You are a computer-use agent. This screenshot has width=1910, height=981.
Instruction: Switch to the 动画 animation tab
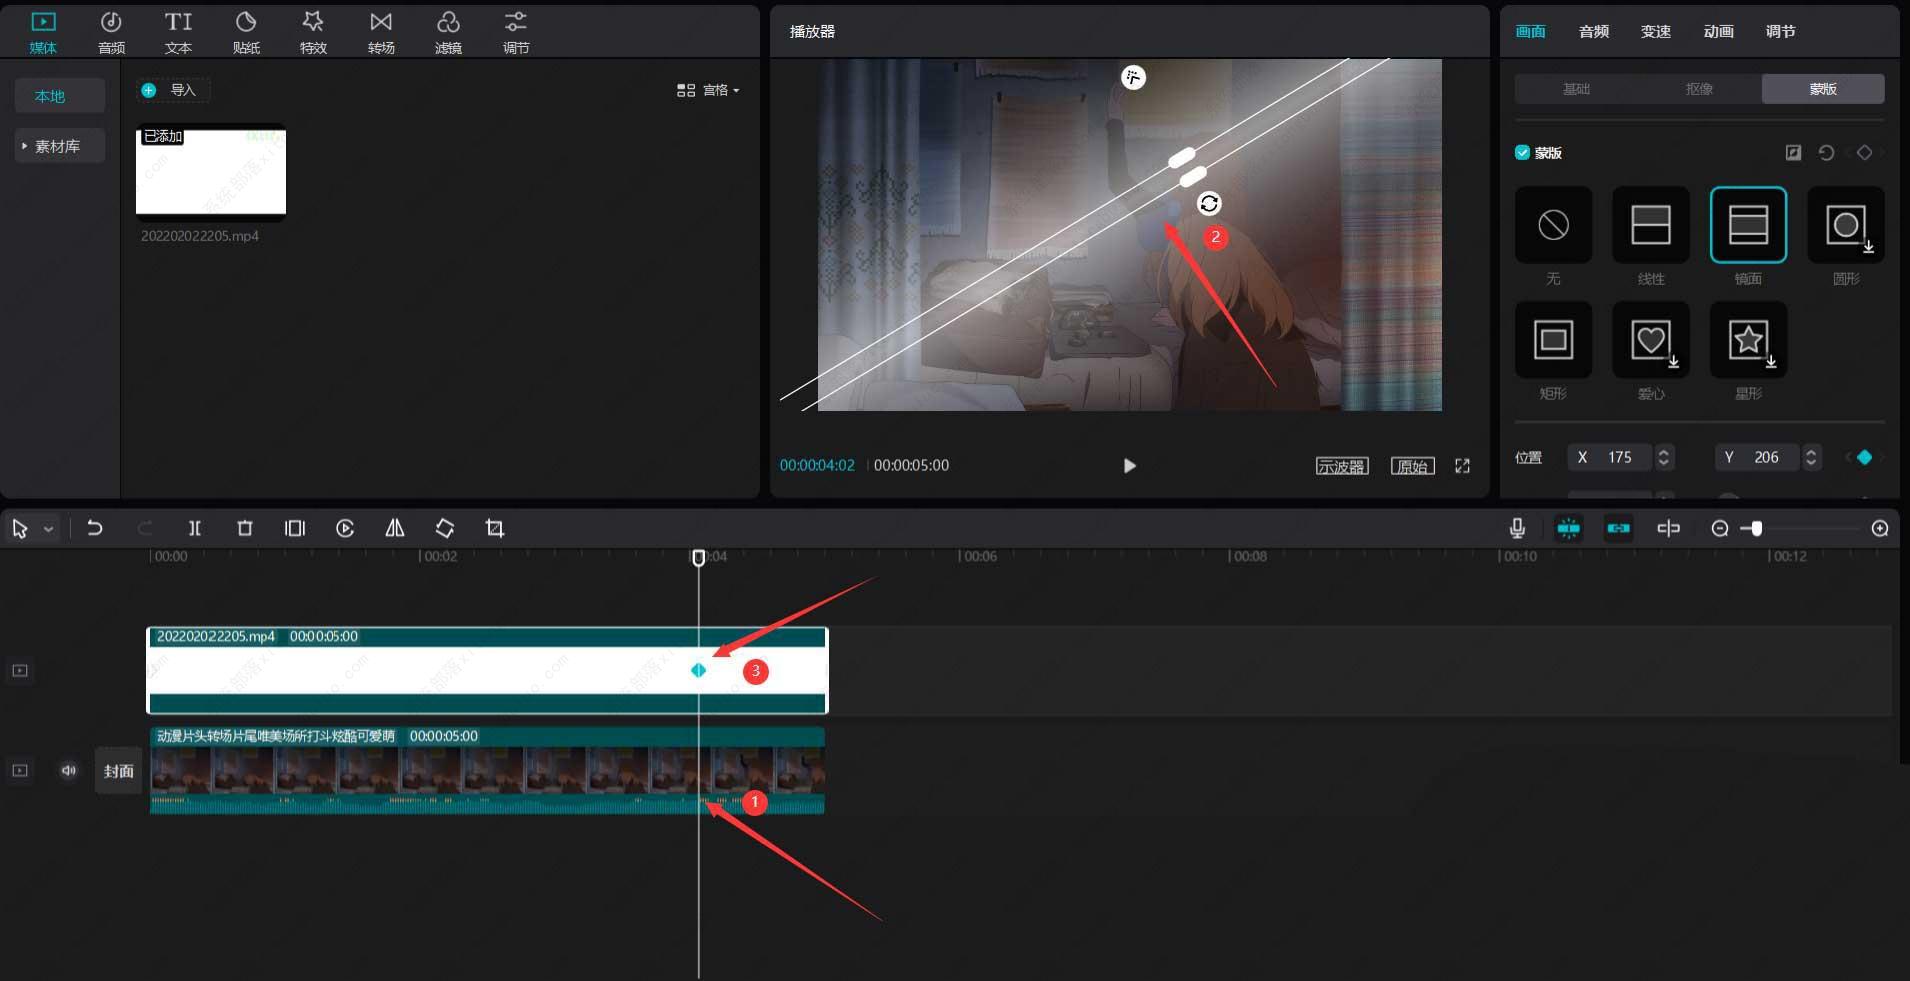tap(1718, 32)
